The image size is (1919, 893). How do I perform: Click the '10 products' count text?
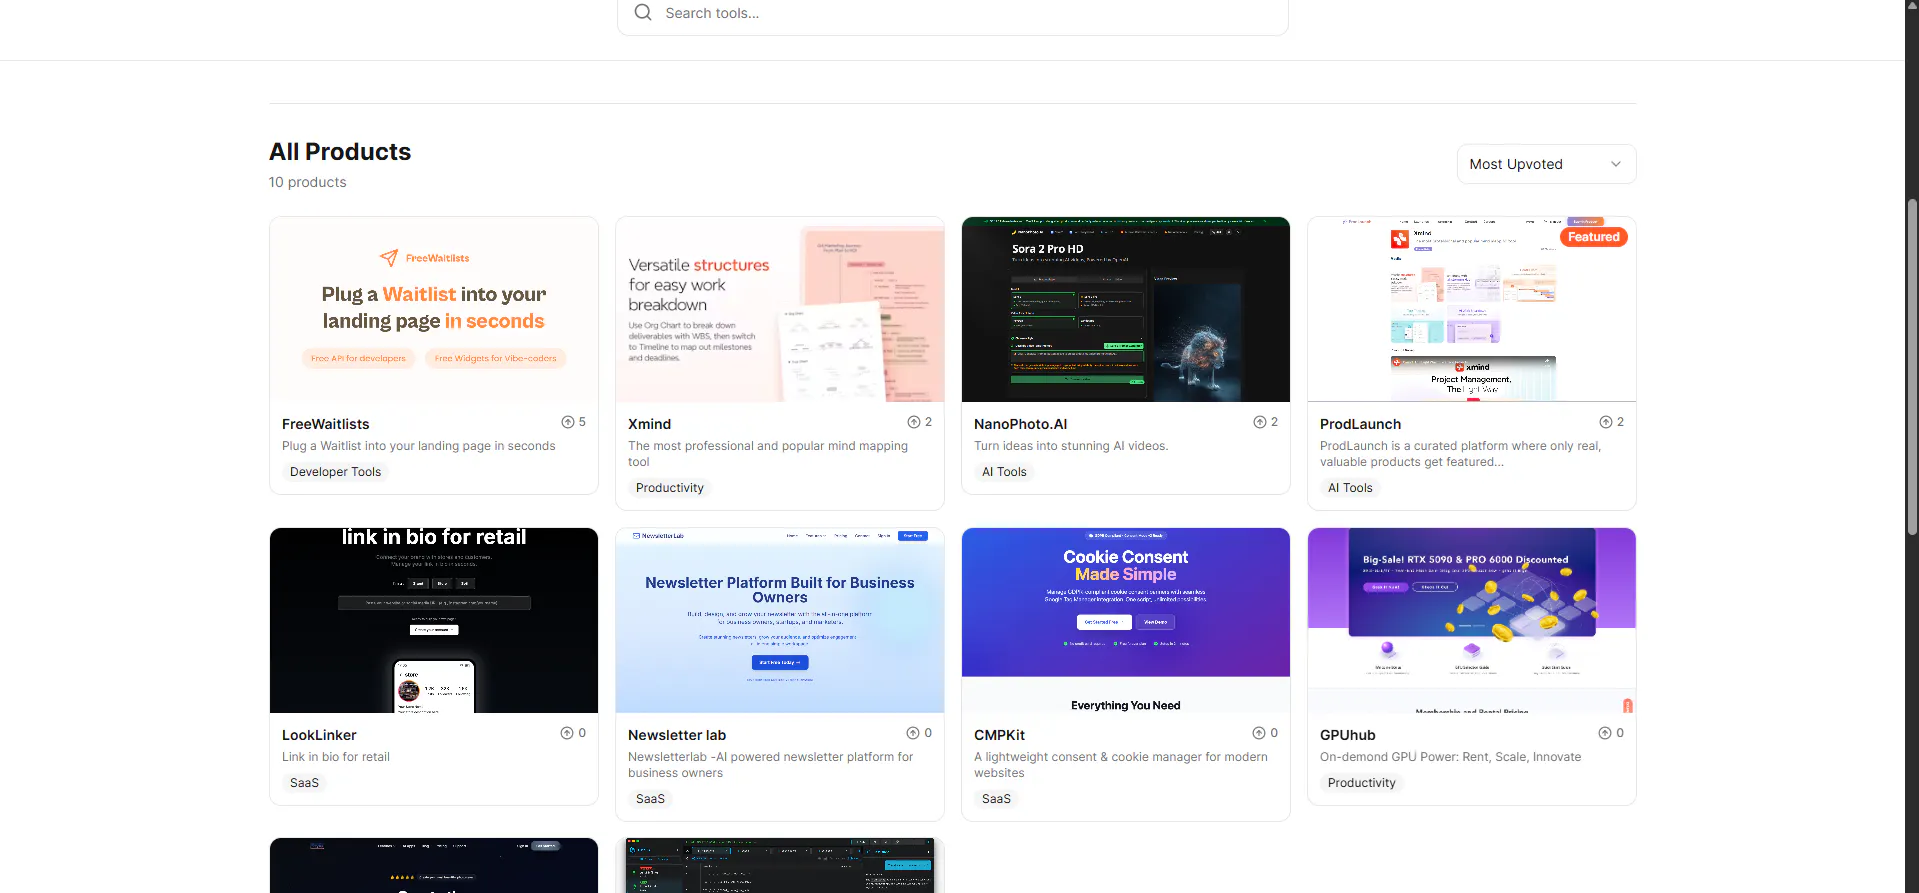tap(308, 182)
